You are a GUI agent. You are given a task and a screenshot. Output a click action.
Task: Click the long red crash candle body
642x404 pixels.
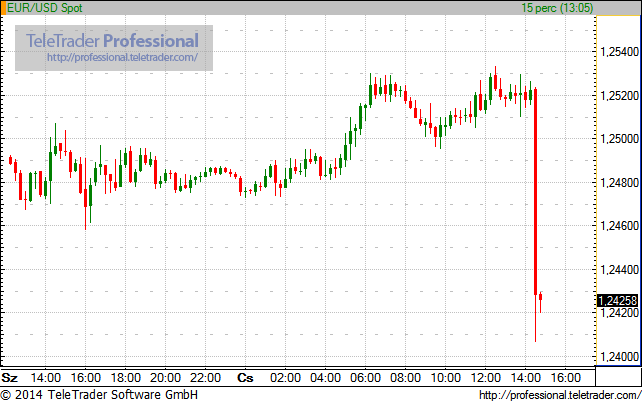coord(536,191)
